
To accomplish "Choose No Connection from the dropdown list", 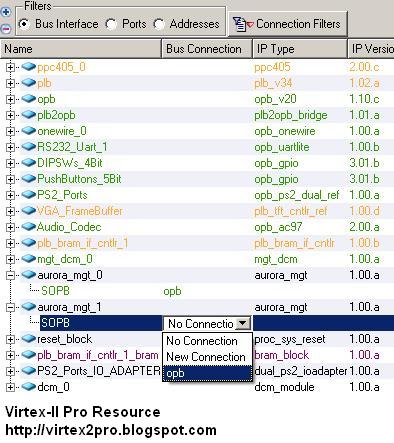I will point(207,341).
